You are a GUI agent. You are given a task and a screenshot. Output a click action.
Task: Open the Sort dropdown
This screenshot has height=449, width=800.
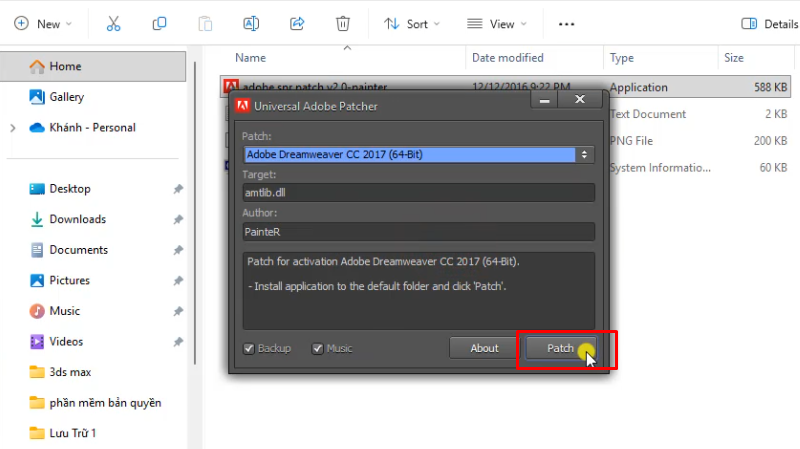point(412,24)
